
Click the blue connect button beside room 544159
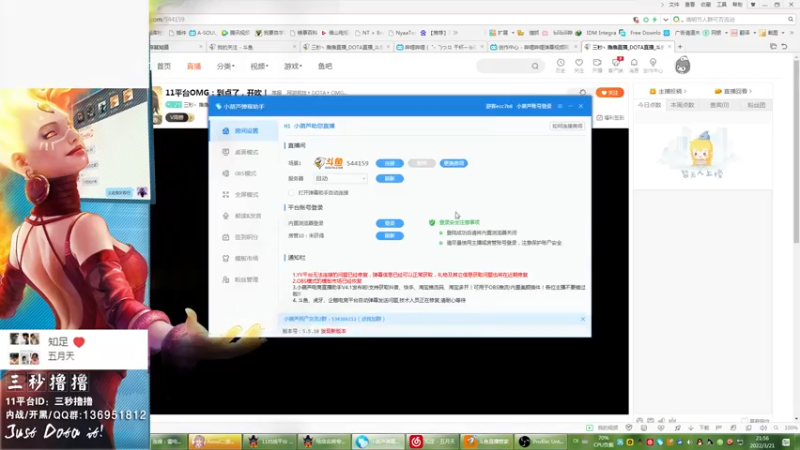point(390,163)
